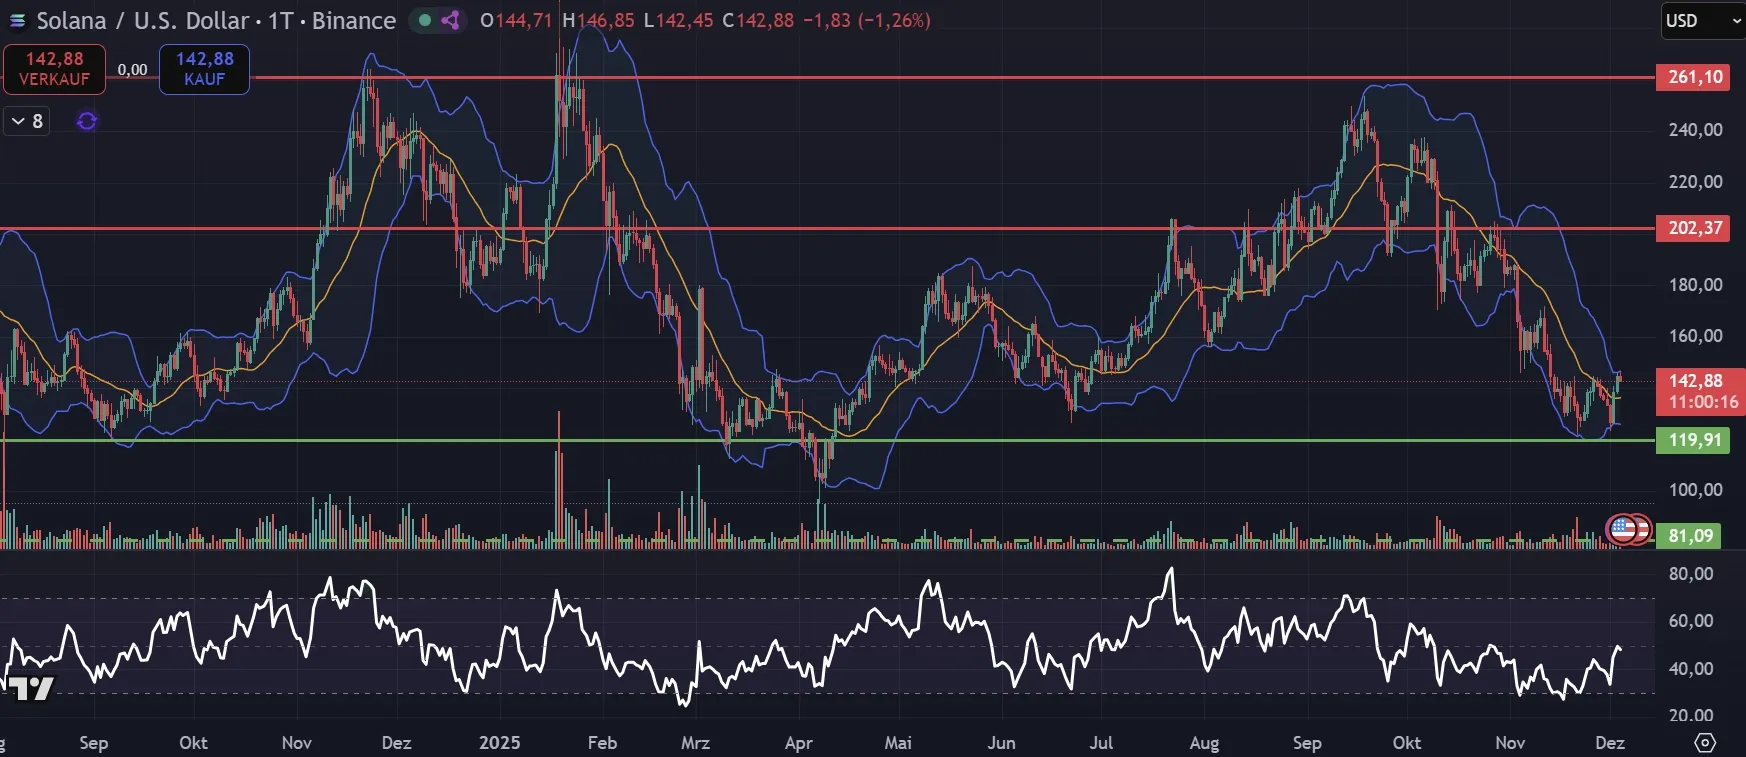The image size is (1746, 757).
Task: Click the current price label 142,88
Action: tap(1696, 381)
